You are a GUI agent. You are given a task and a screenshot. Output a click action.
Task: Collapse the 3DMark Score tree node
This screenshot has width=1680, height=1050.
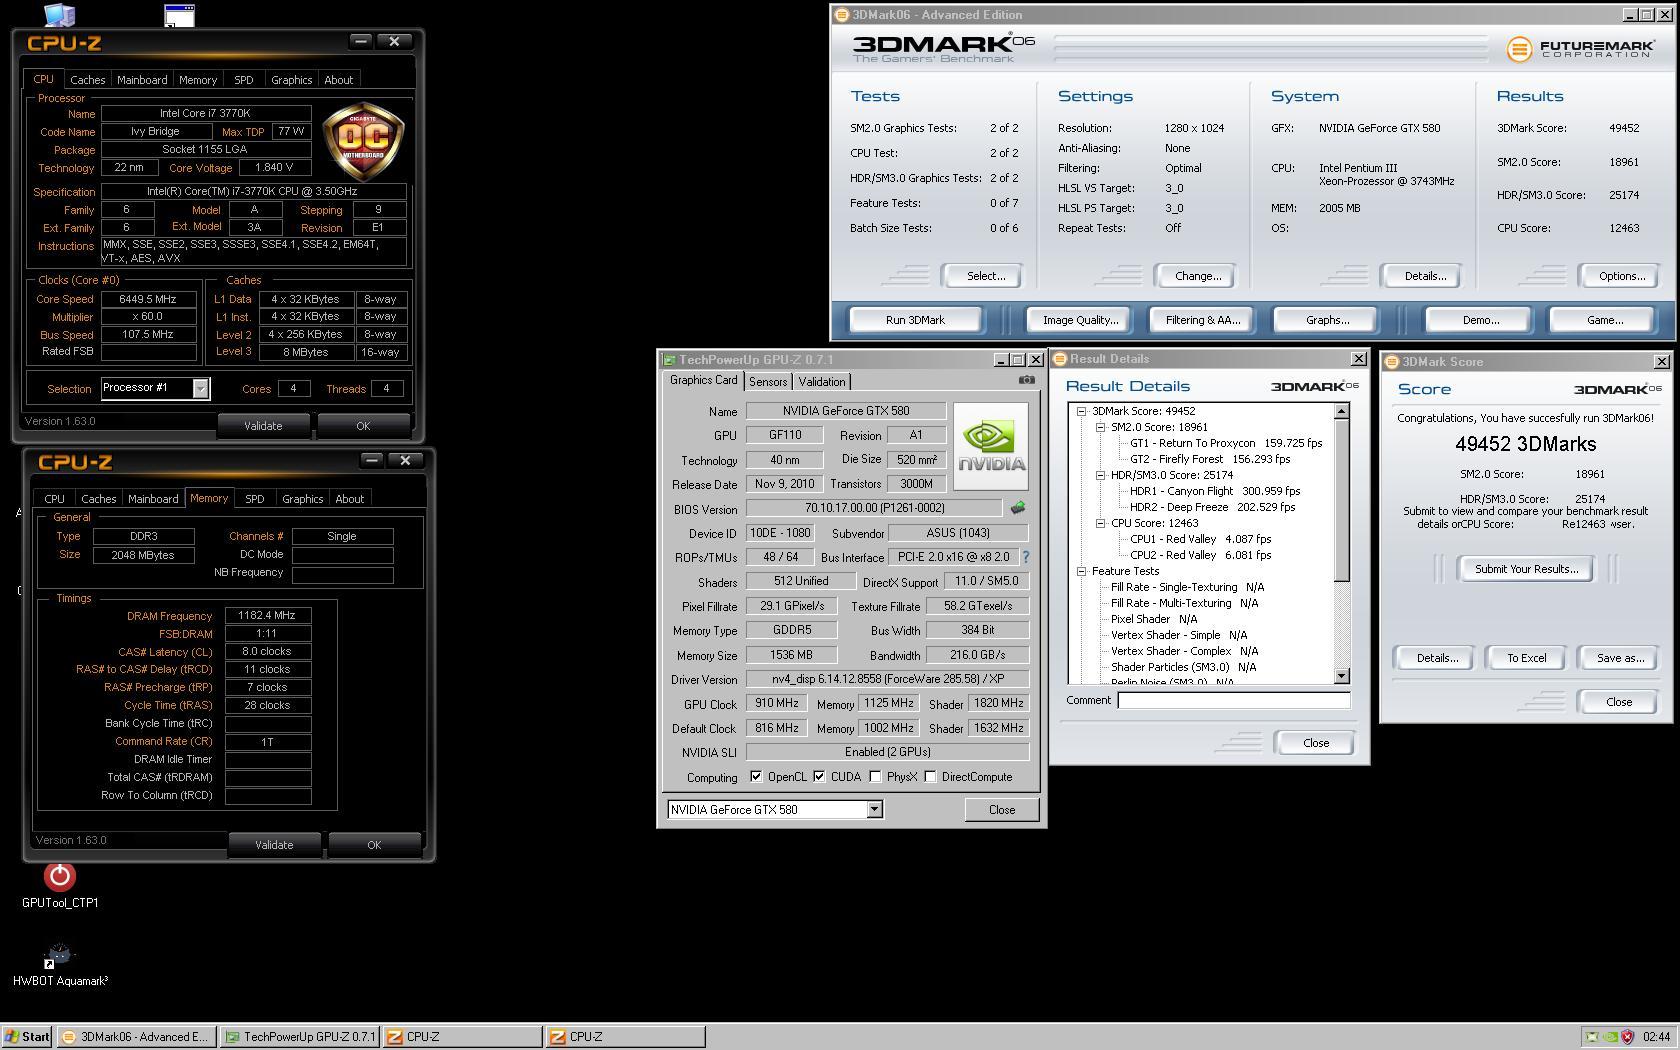point(1081,411)
